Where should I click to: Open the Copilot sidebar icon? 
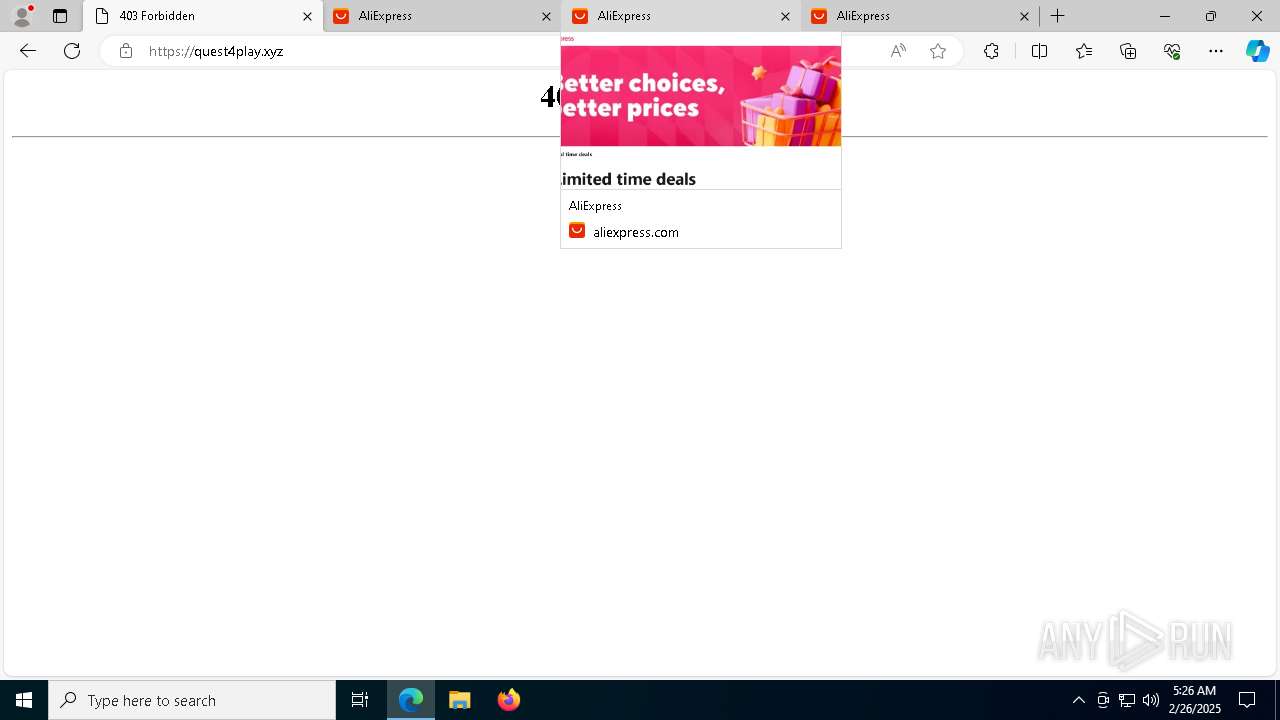[1257, 51]
